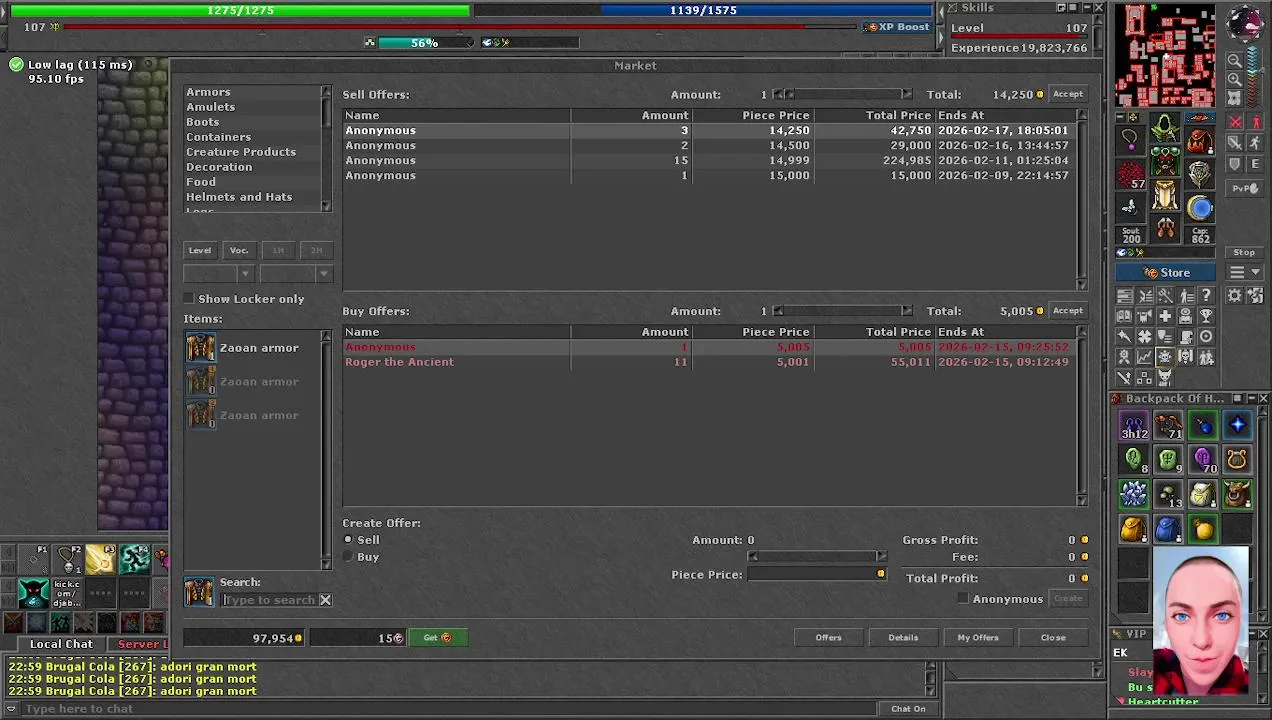This screenshot has width=1272, height=720.
Task: Select the golden lyre in backpack
Action: click(x=1237, y=460)
